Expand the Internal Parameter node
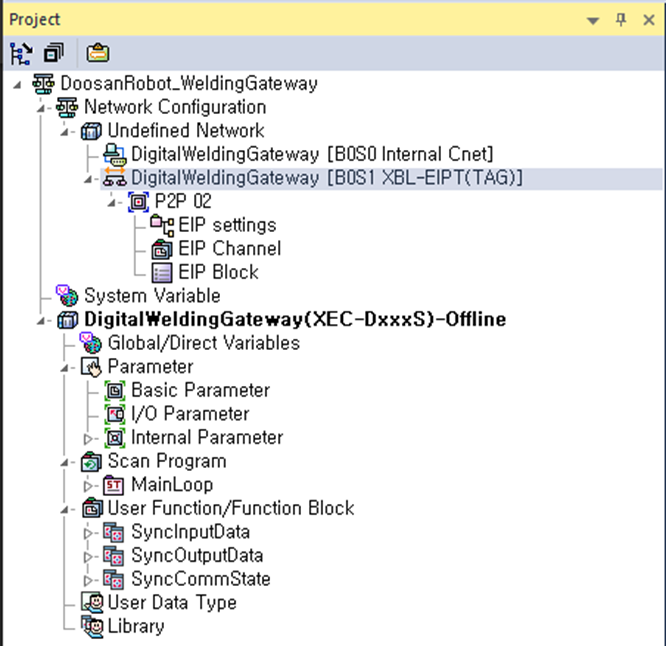This screenshot has height=646, width=666. tap(90, 438)
